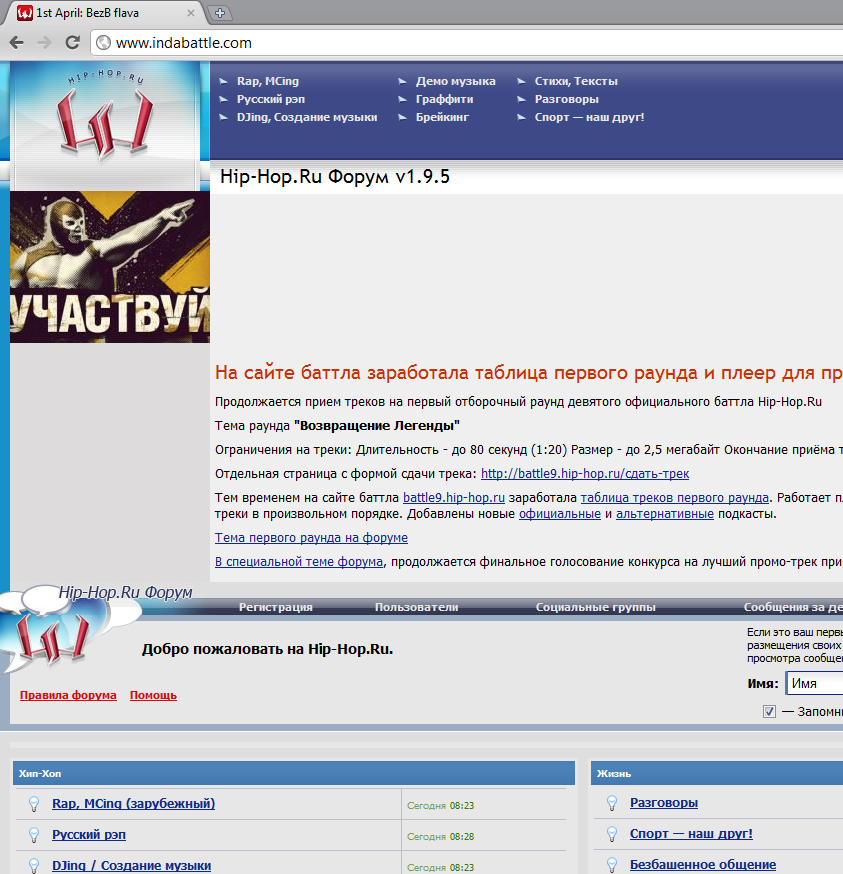Select 'Пользователи' in the forum menu bar
Image resolution: width=843 pixels, height=874 pixels.
pos(416,607)
